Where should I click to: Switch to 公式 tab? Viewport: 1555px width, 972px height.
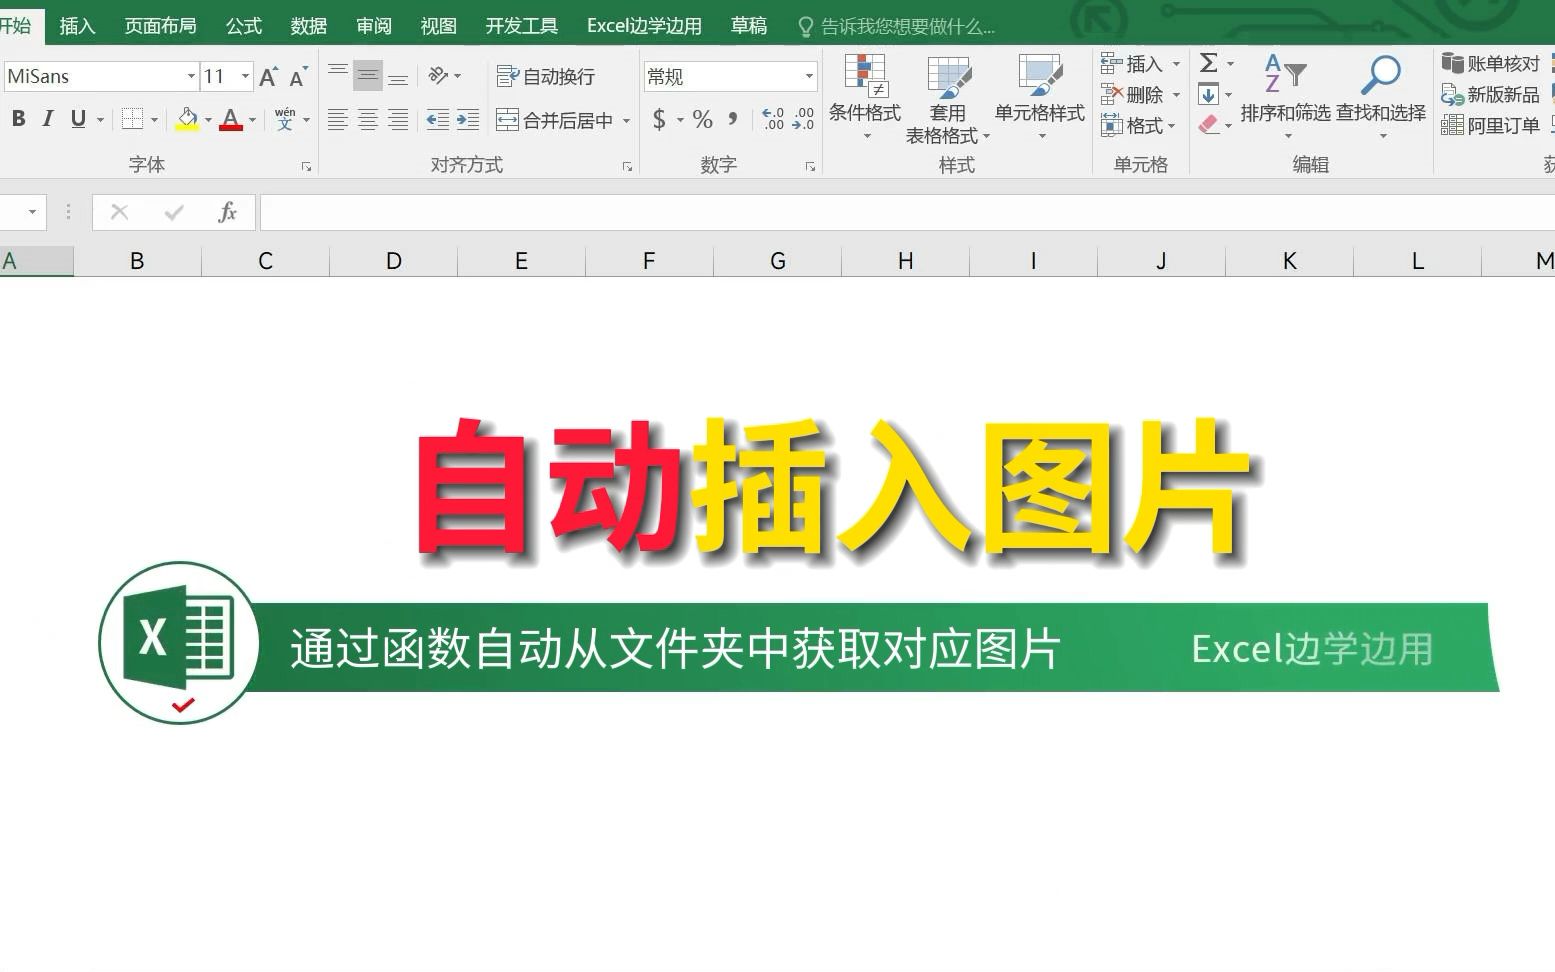243,26
